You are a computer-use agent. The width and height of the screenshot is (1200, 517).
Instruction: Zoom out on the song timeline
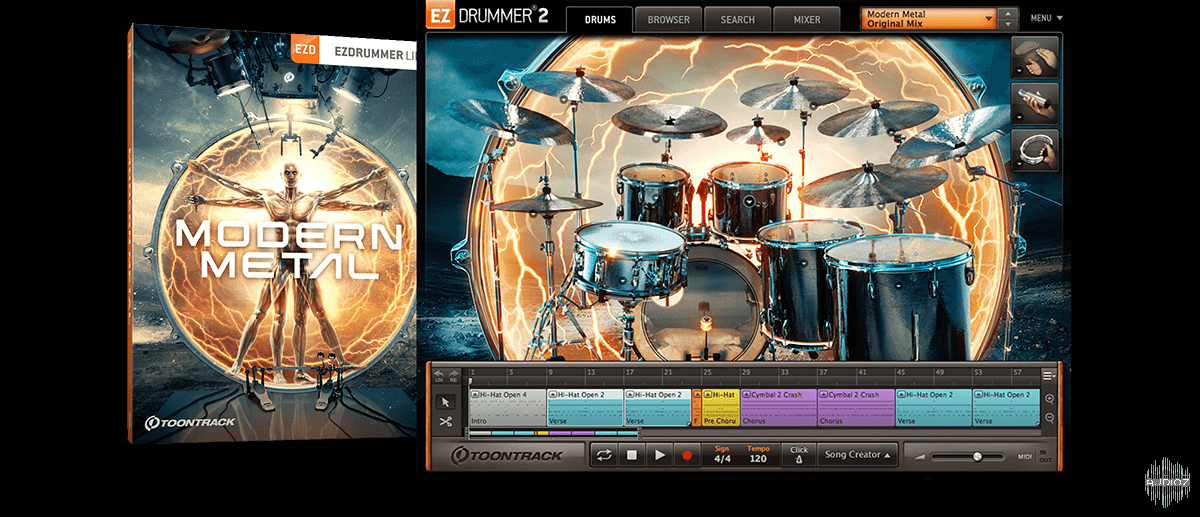1049,420
